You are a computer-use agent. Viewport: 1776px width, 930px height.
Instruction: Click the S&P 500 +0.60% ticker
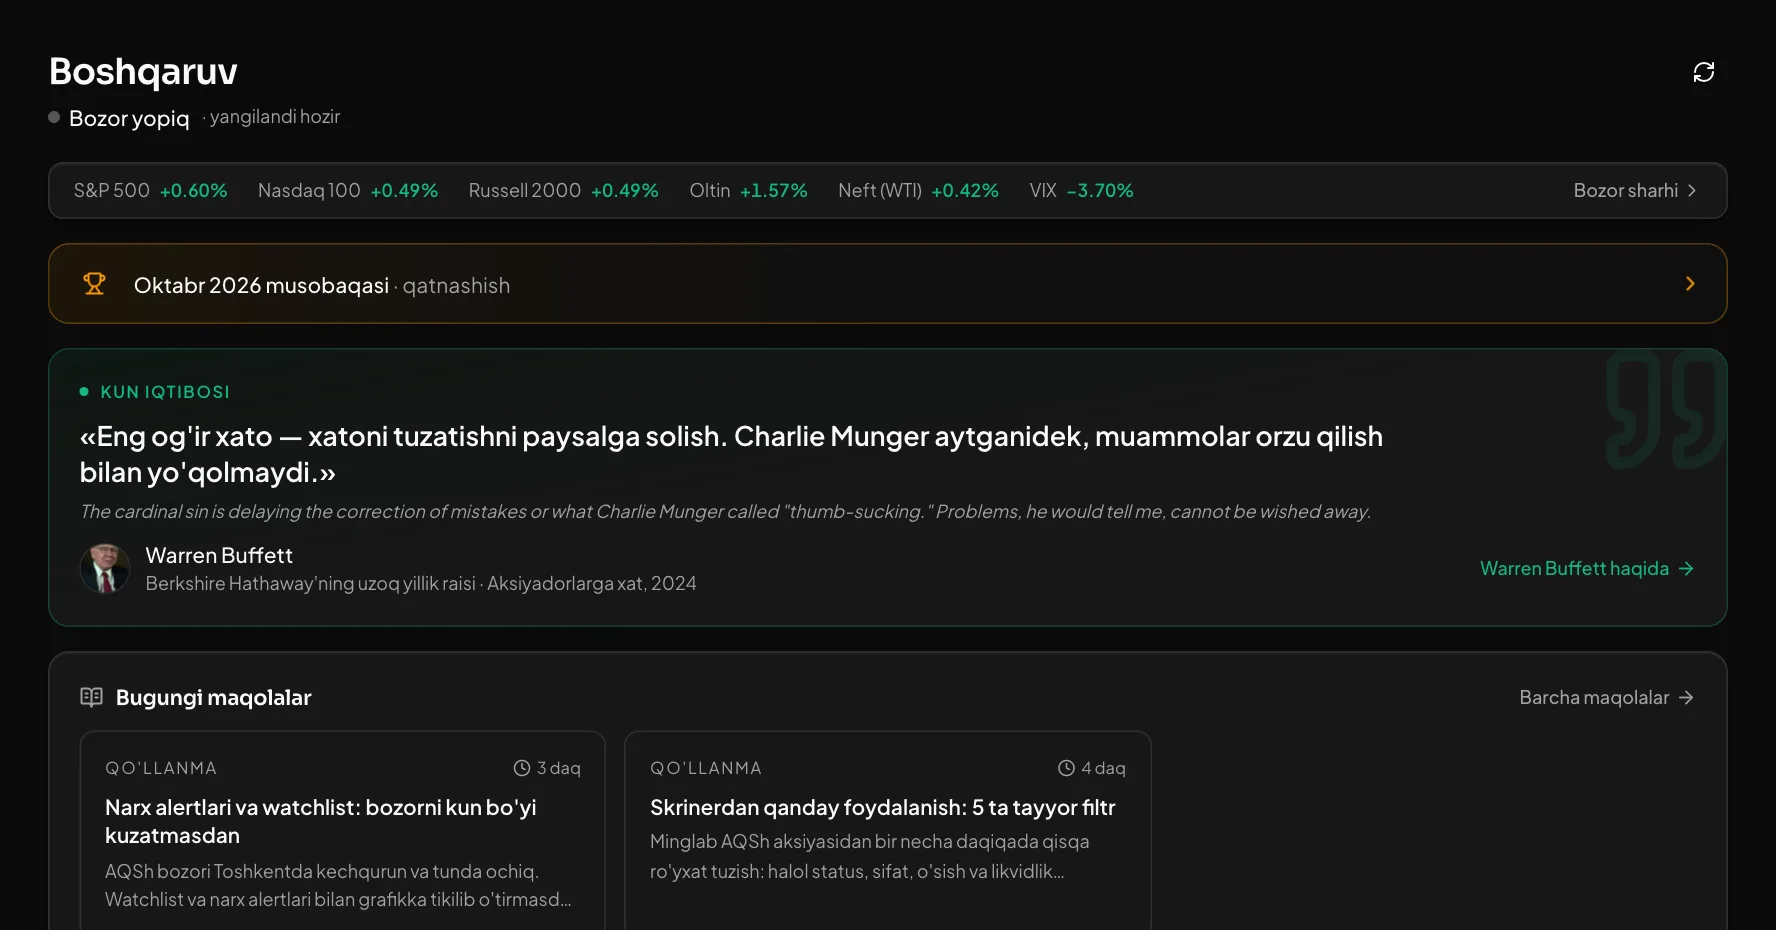(x=150, y=190)
